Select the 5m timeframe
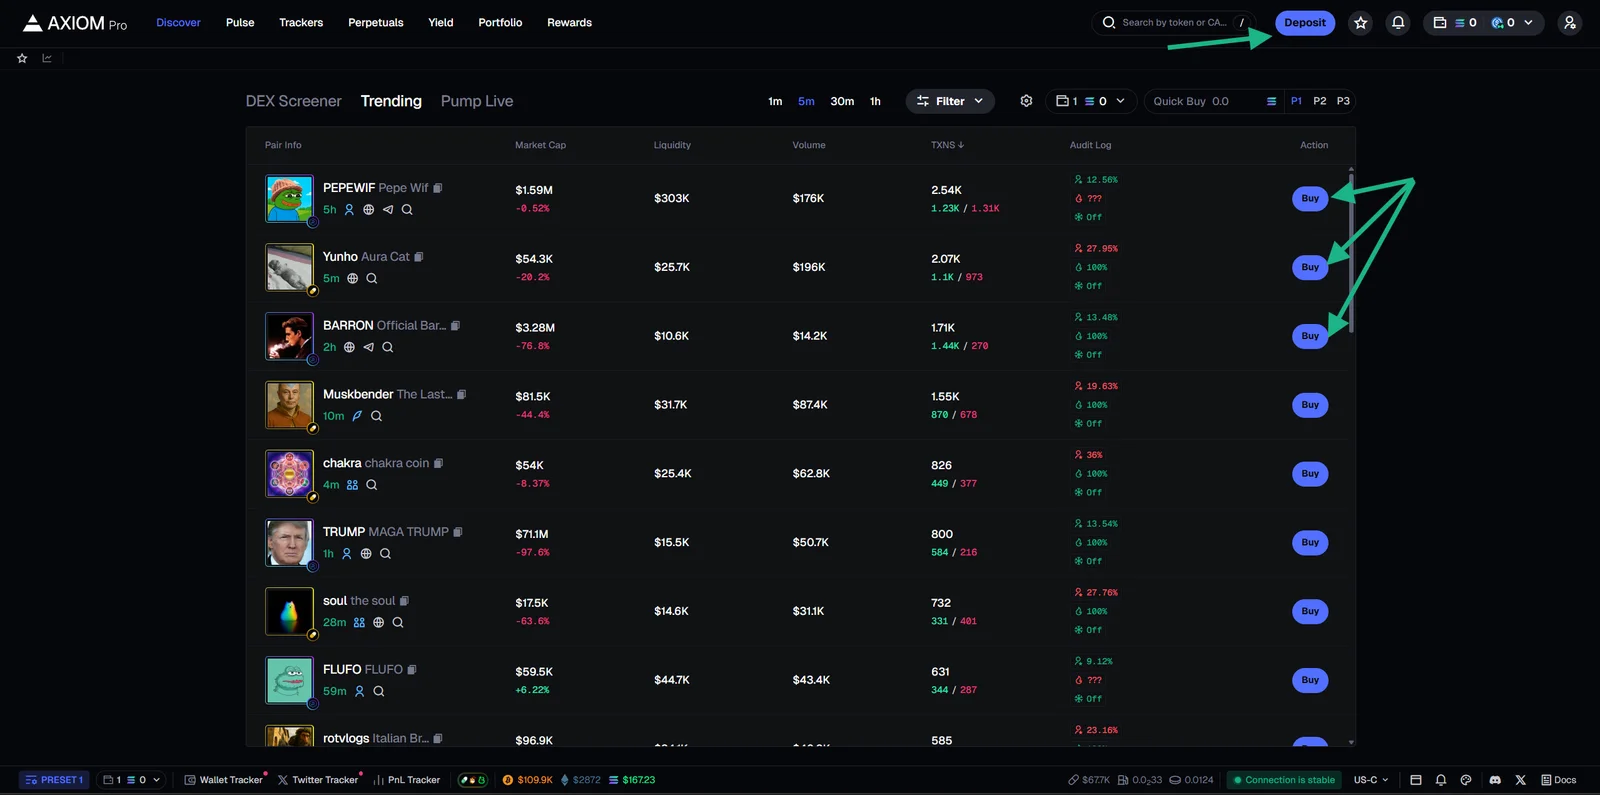The width and height of the screenshot is (1600, 795). (806, 101)
